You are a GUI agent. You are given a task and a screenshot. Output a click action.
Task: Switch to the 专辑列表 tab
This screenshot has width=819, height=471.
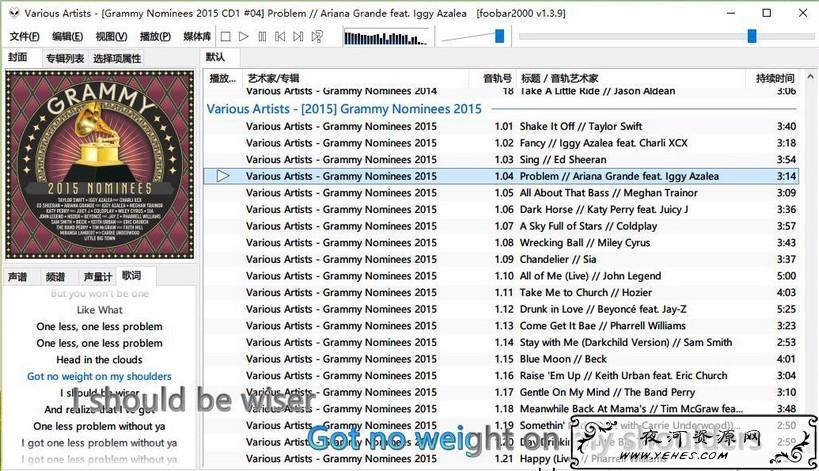(x=65, y=58)
